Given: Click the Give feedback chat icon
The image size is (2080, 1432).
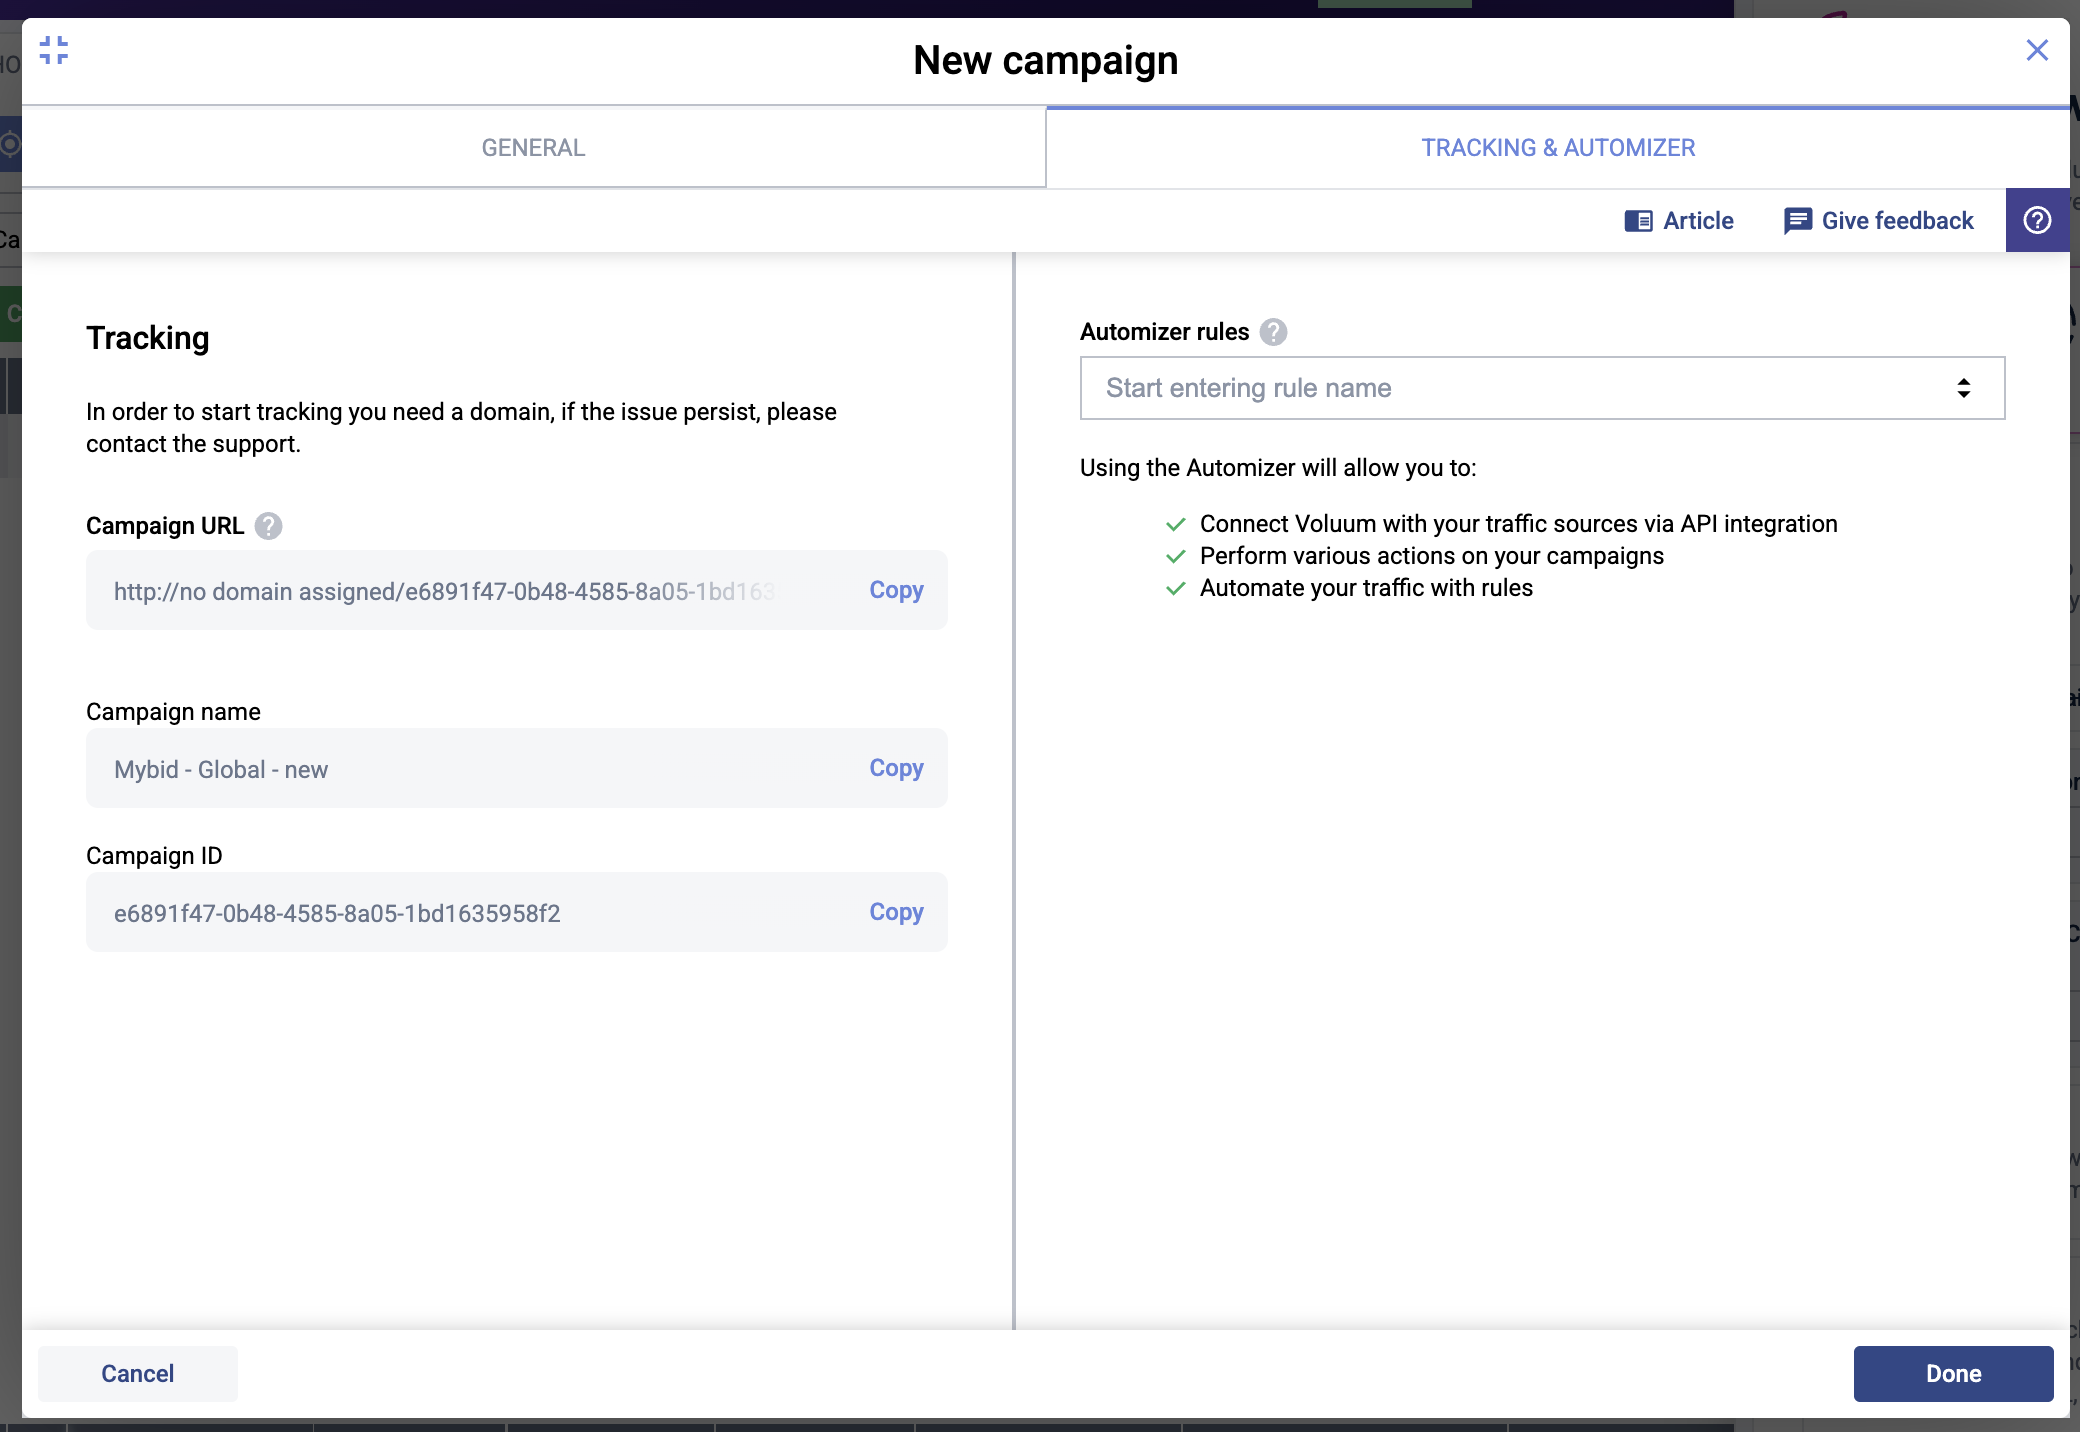Looking at the screenshot, I should coord(1797,221).
